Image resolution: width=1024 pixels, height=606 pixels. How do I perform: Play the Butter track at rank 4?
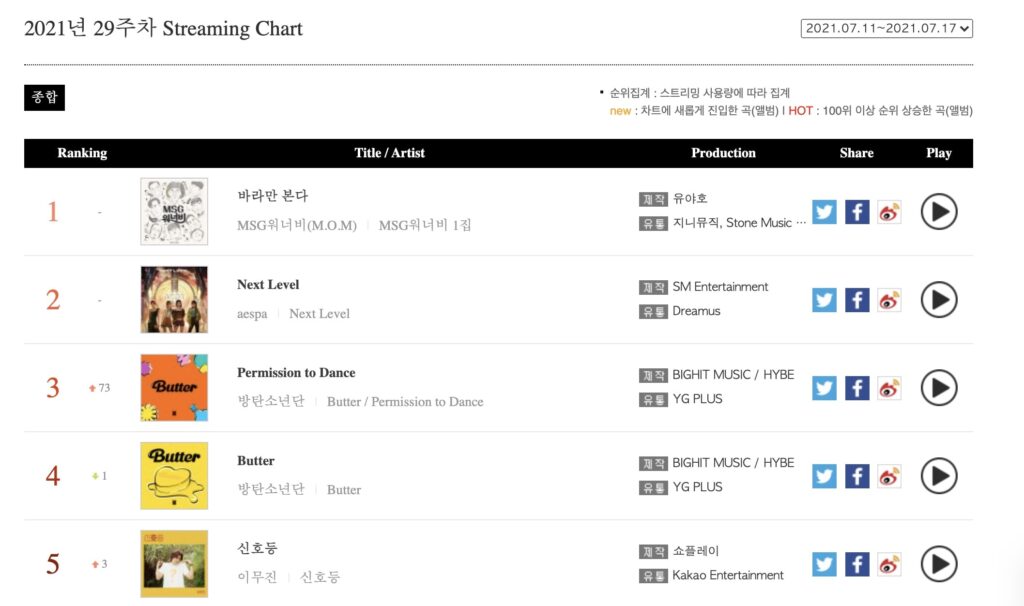pos(939,476)
